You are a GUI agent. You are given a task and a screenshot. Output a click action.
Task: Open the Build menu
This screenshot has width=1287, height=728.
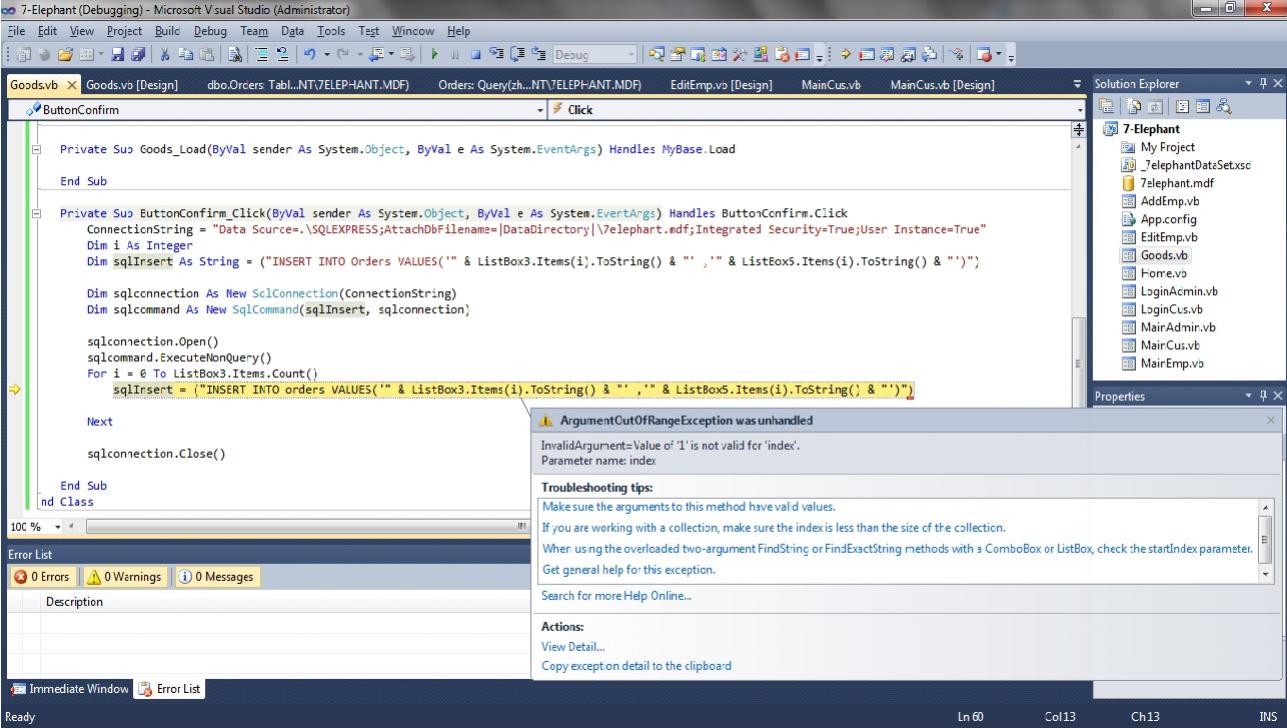169,31
